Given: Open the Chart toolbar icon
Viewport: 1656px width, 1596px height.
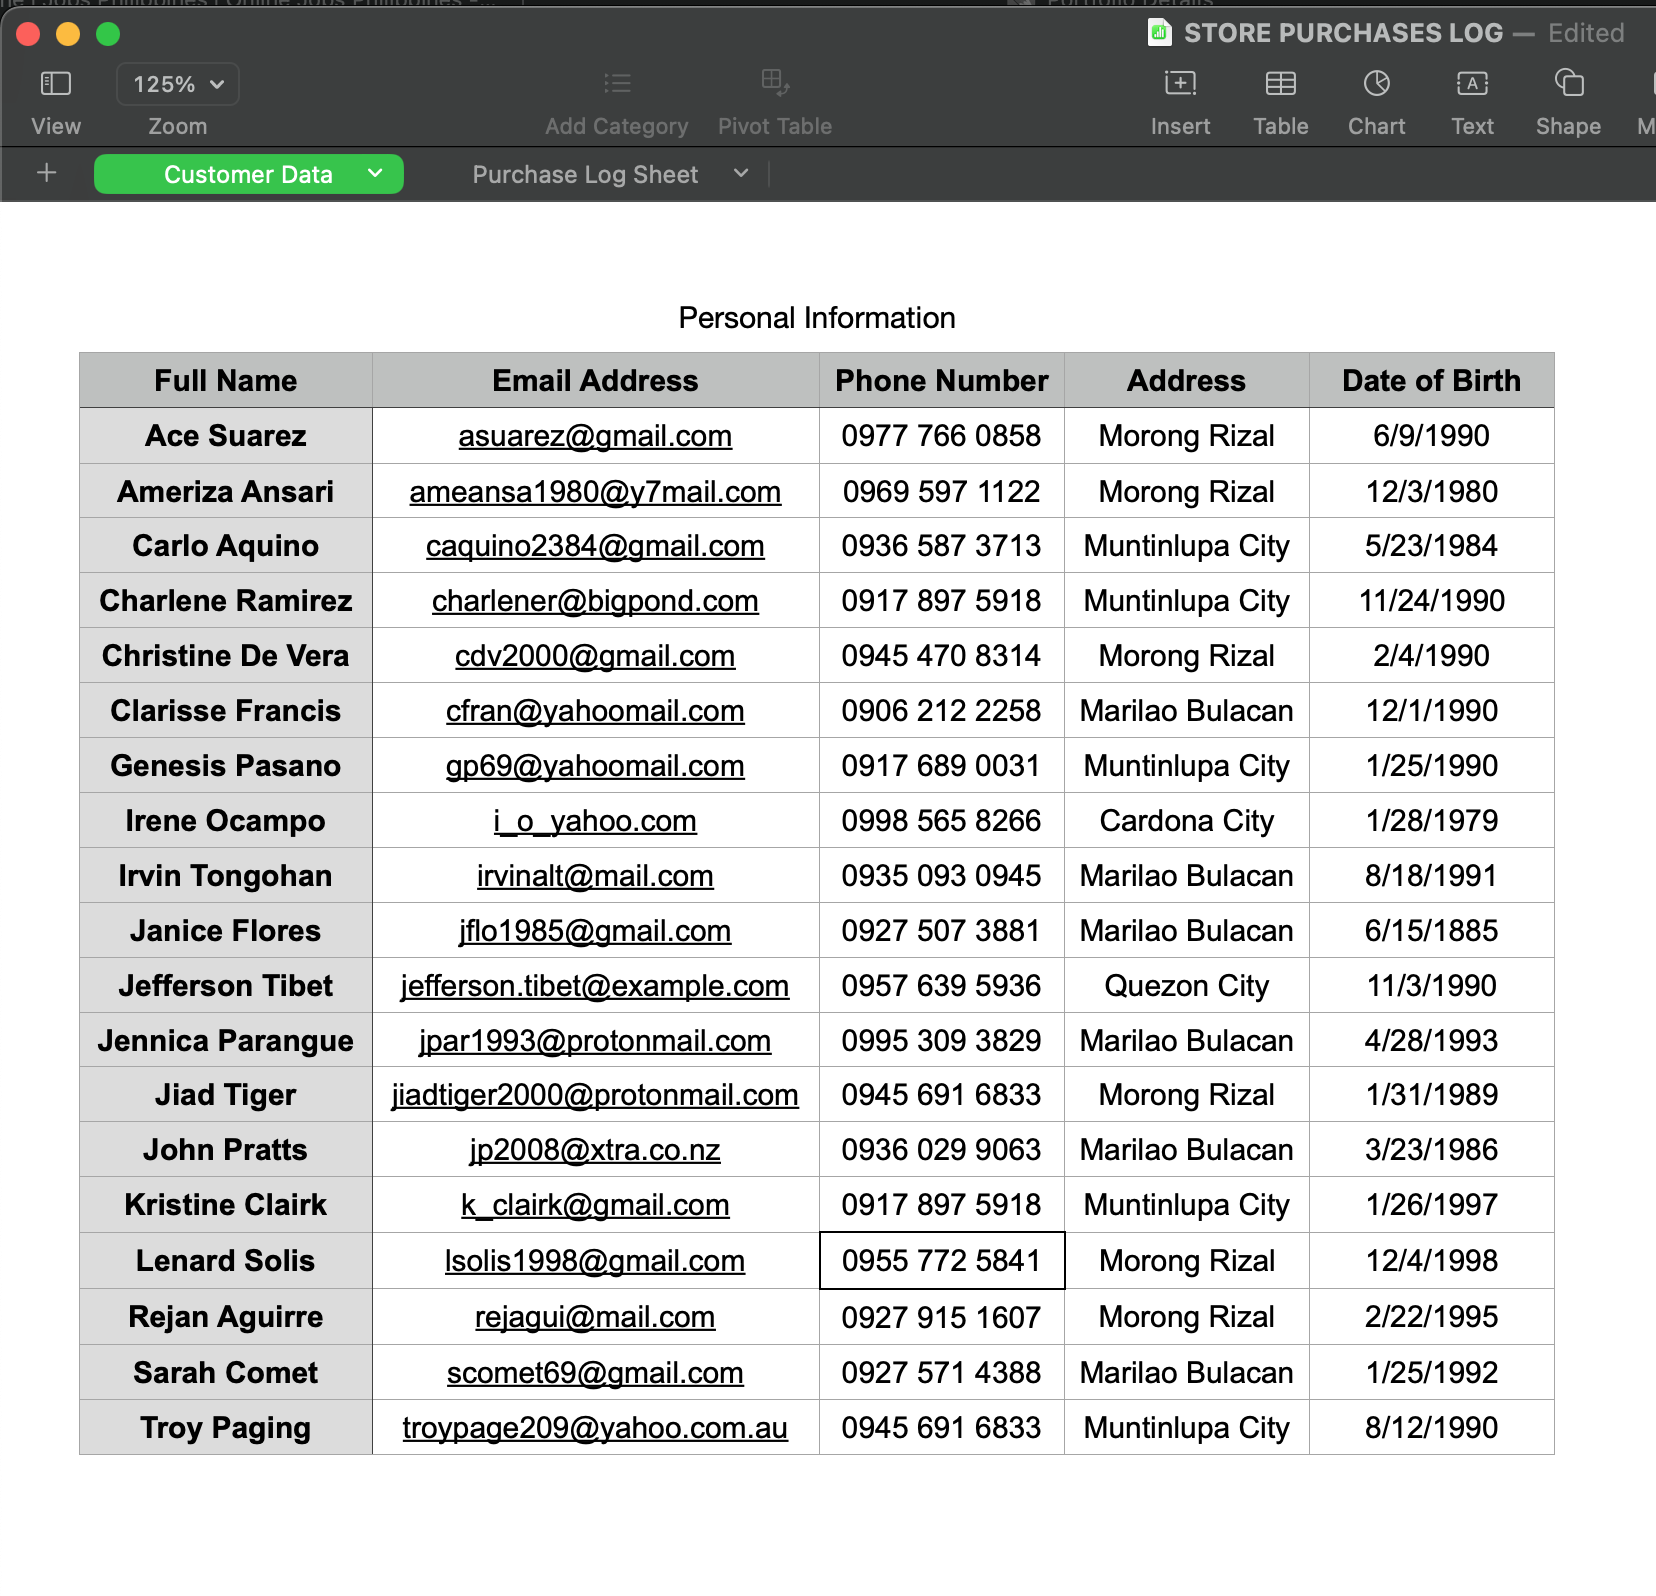Looking at the screenshot, I should coord(1377,84).
